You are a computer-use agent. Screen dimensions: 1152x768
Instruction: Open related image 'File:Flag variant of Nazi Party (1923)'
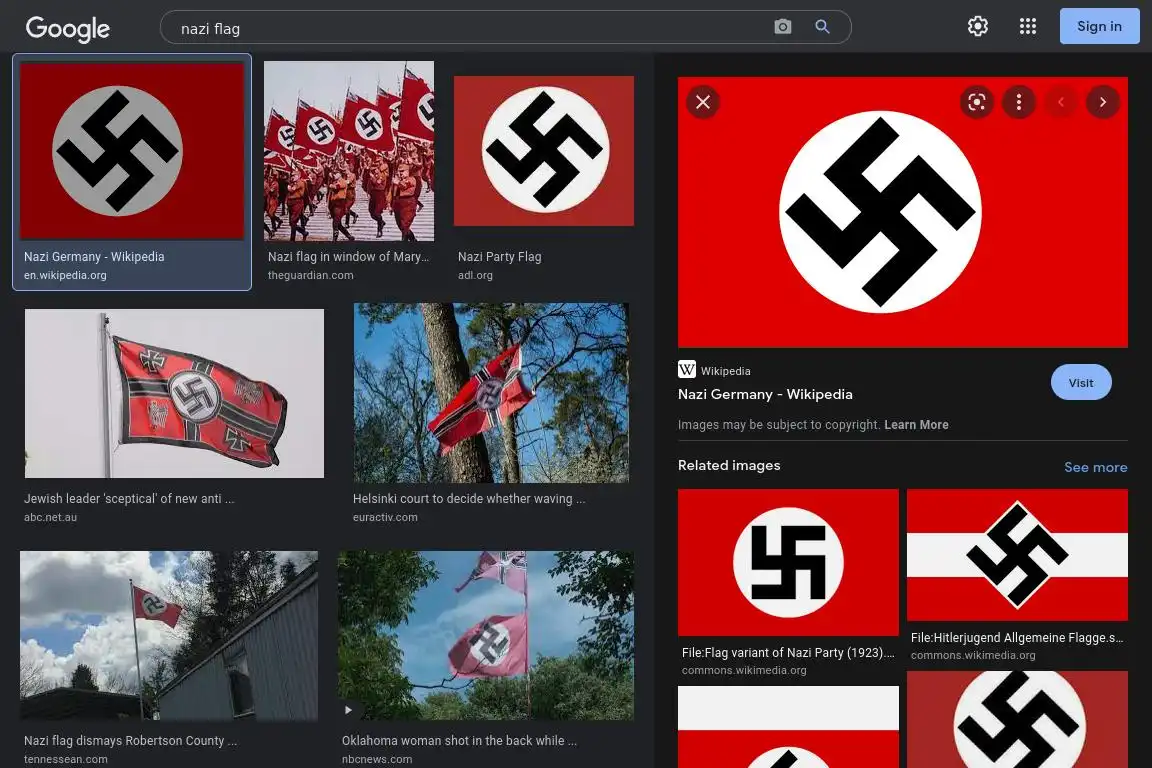click(788, 562)
